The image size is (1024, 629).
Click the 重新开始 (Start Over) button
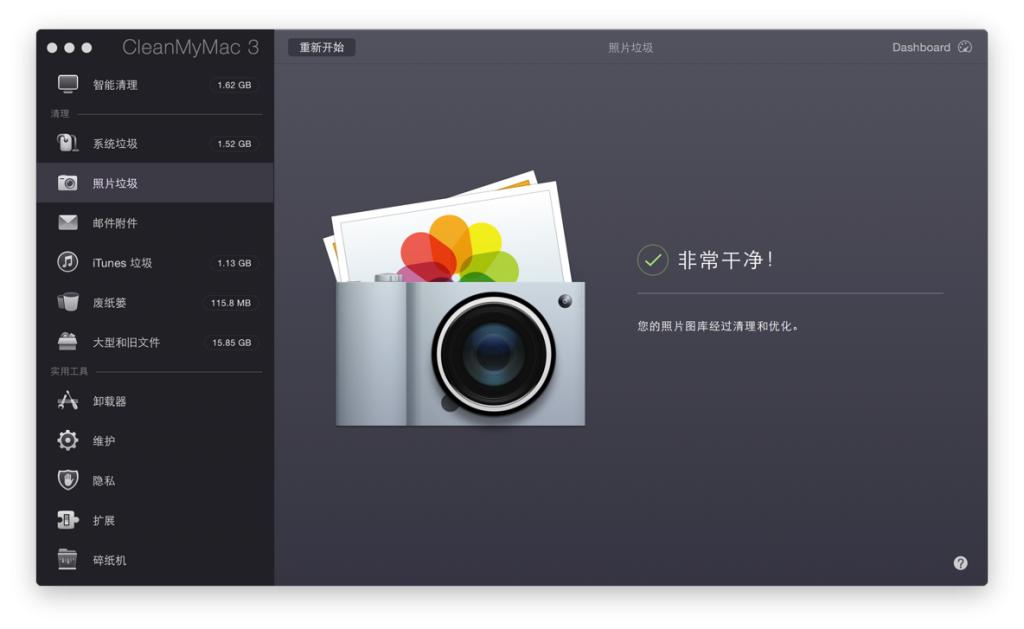[321, 47]
